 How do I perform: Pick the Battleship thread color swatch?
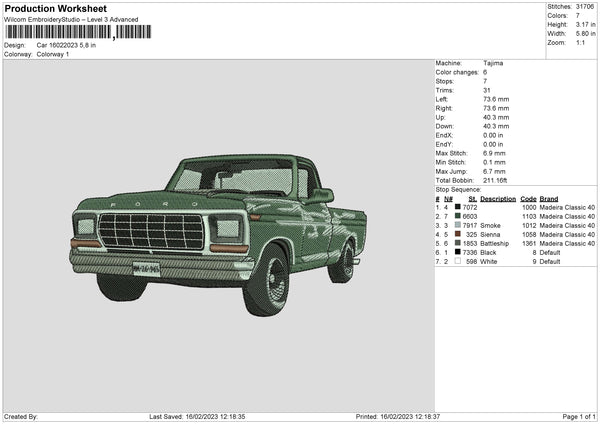[x=458, y=243]
